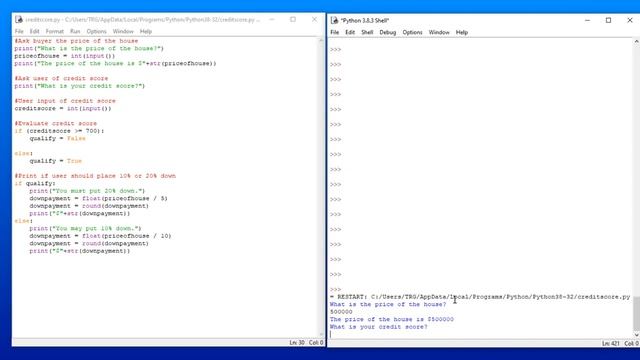Screen dimensions: 640x360
Task: Click the shell vertical scrollbar thumb
Action: (x=636, y=313)
